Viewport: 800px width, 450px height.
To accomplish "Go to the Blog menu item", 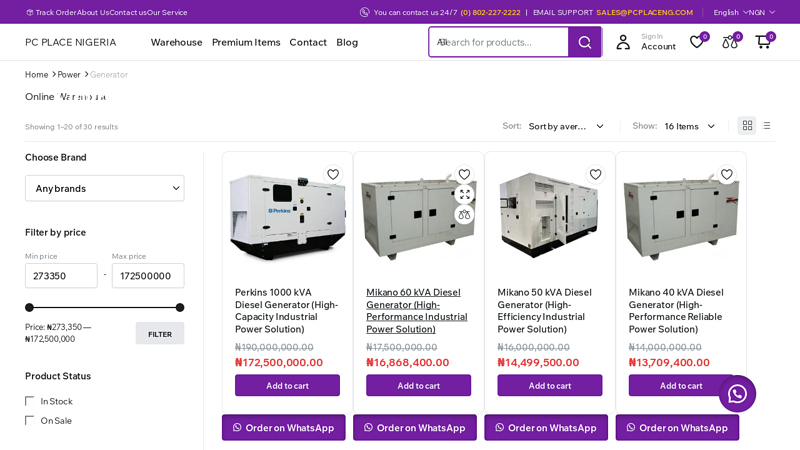I will coord(347,42).
